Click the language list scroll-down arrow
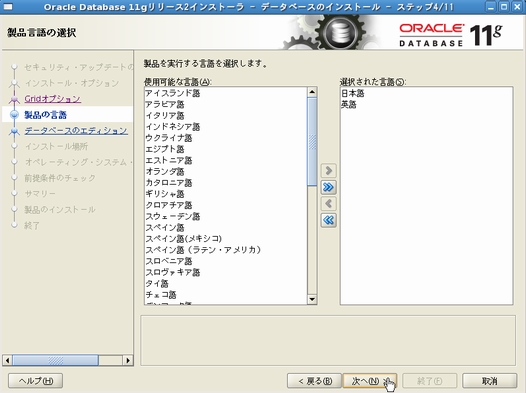 (312, 299)
